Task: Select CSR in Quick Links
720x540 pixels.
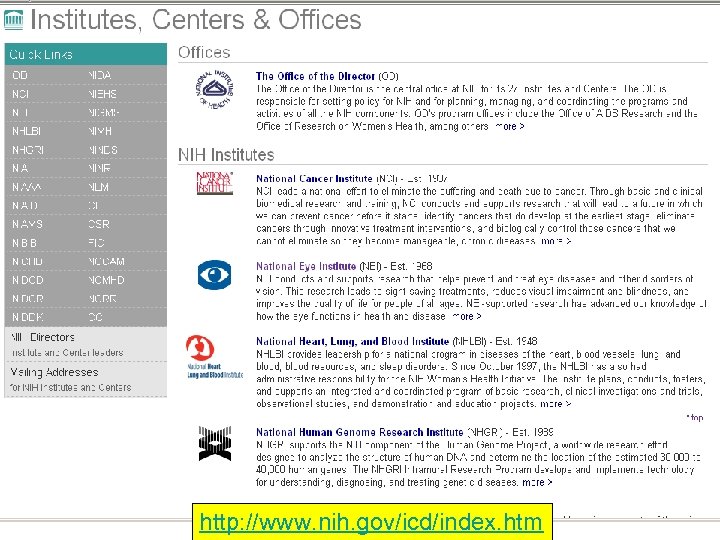Action: coord(99,224)
